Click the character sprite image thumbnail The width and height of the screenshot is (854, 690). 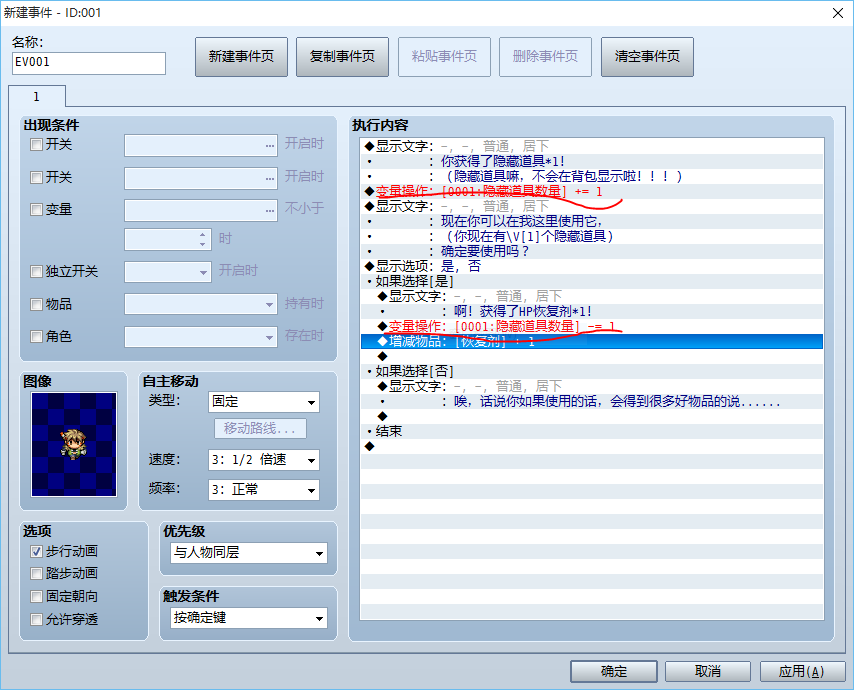(74, 444)
